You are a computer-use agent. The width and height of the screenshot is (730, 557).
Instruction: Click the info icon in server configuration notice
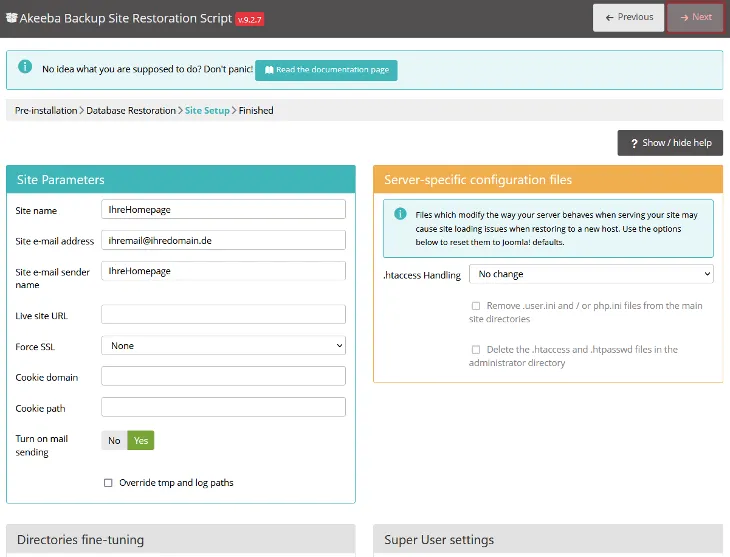click(400, 214)
